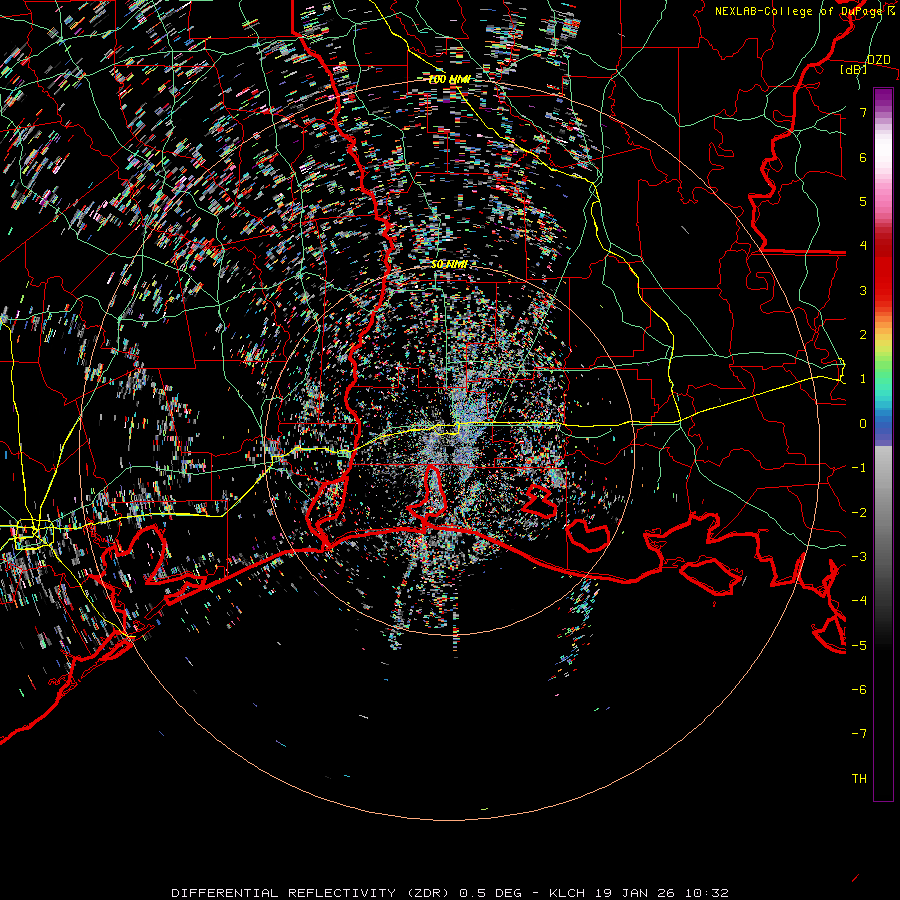Click the purple top of the color bar
The height and width of the screenshot is (900, 900).
[x=883, y=98]
